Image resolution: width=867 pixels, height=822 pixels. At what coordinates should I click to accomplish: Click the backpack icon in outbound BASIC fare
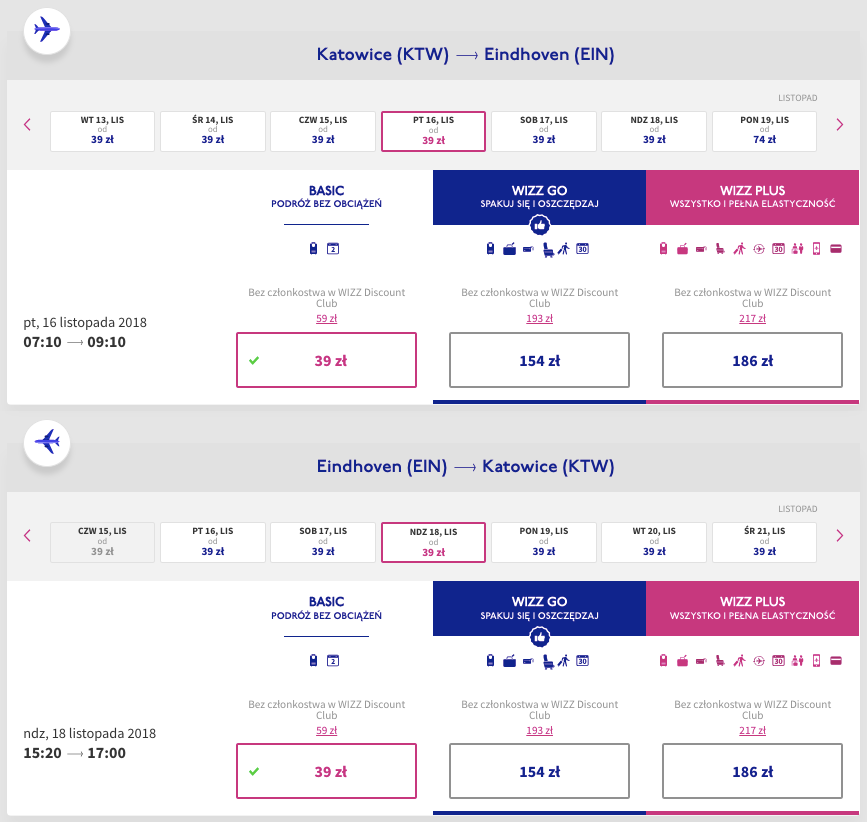click(x=314, y=249)
